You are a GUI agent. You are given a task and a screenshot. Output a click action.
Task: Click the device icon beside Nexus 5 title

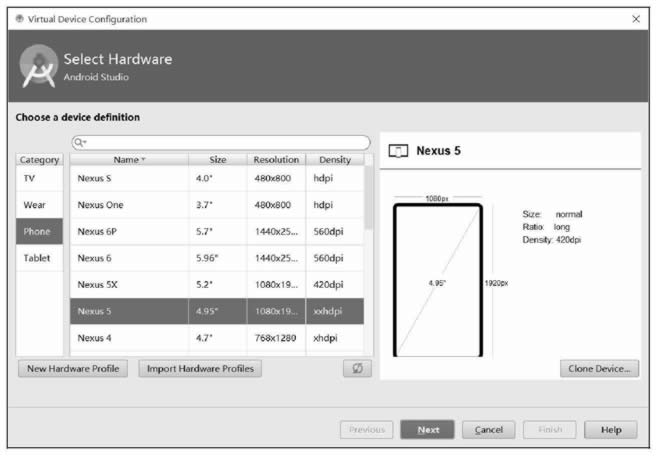coord(397,151)
